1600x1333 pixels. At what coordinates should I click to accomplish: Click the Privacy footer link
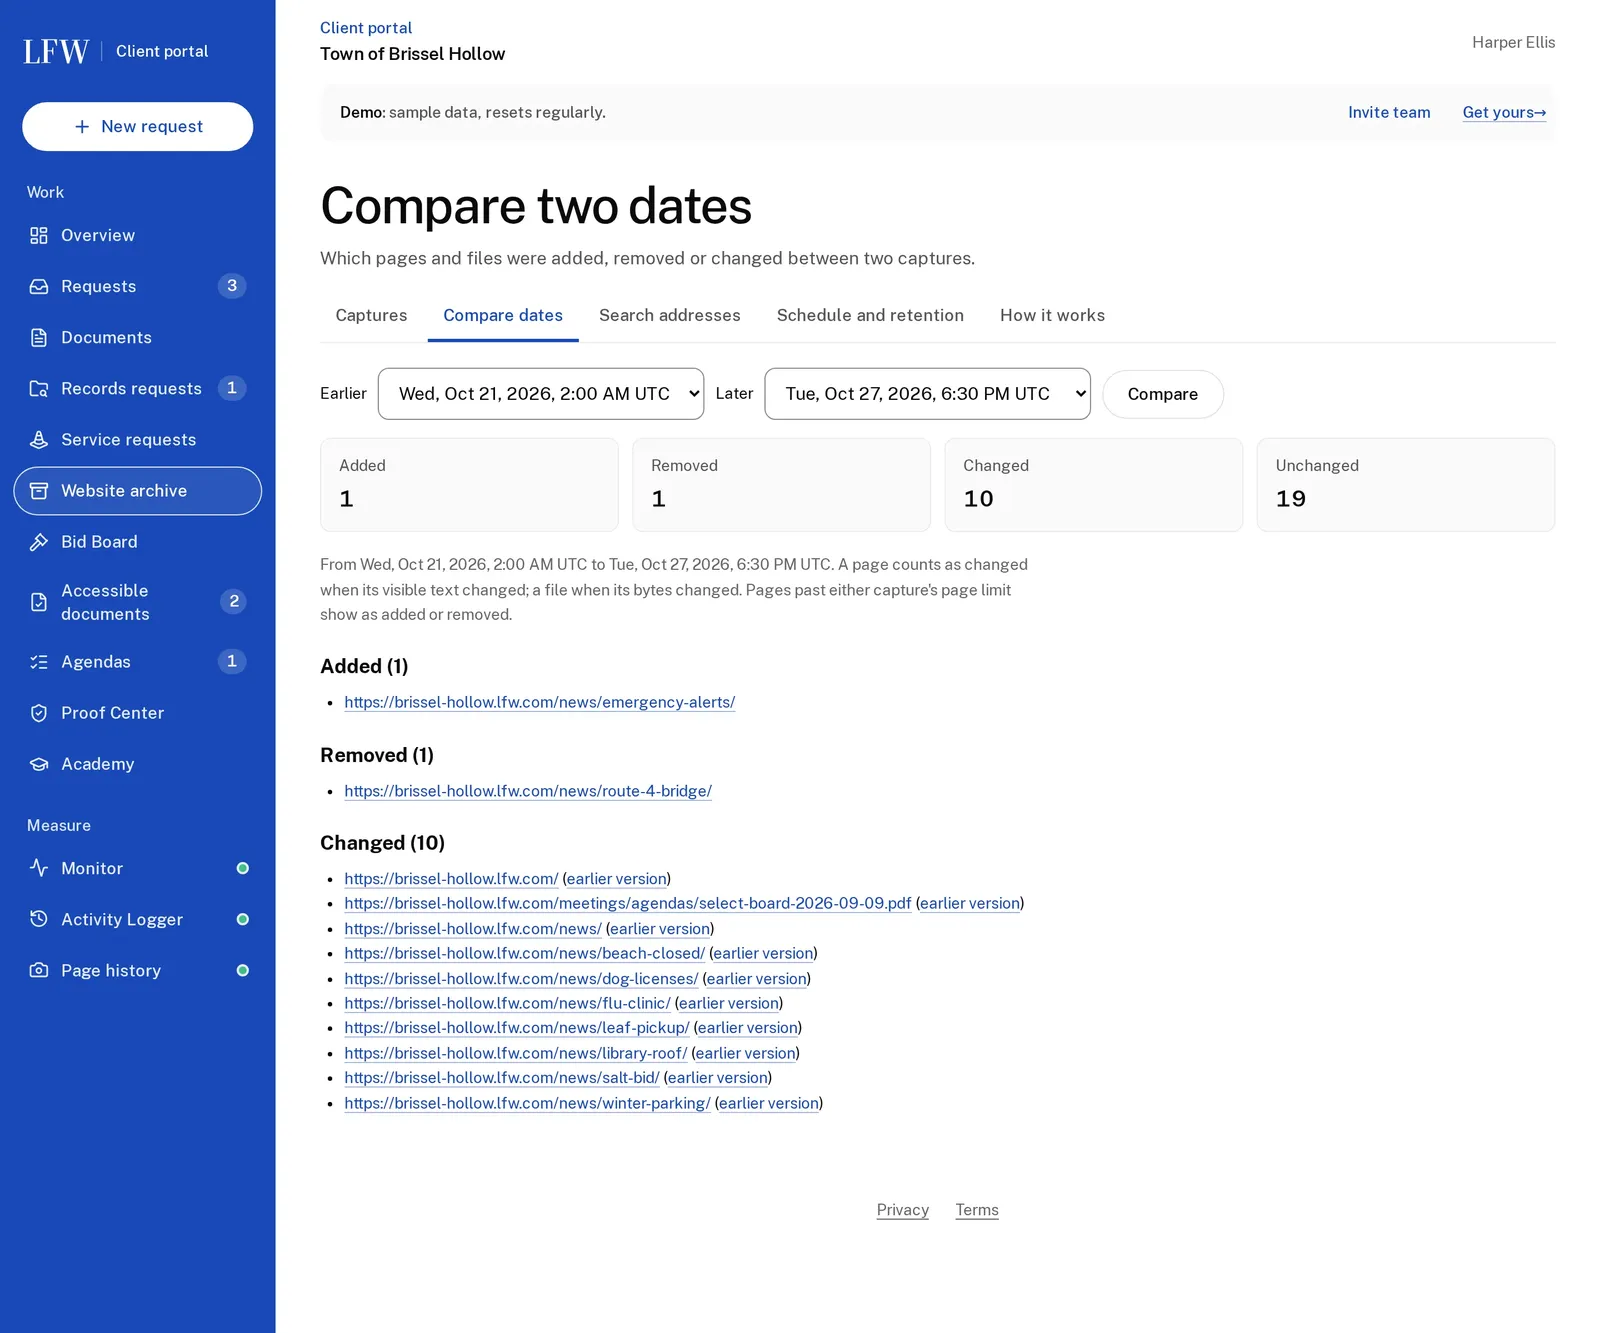click(x=903, y=1210)
